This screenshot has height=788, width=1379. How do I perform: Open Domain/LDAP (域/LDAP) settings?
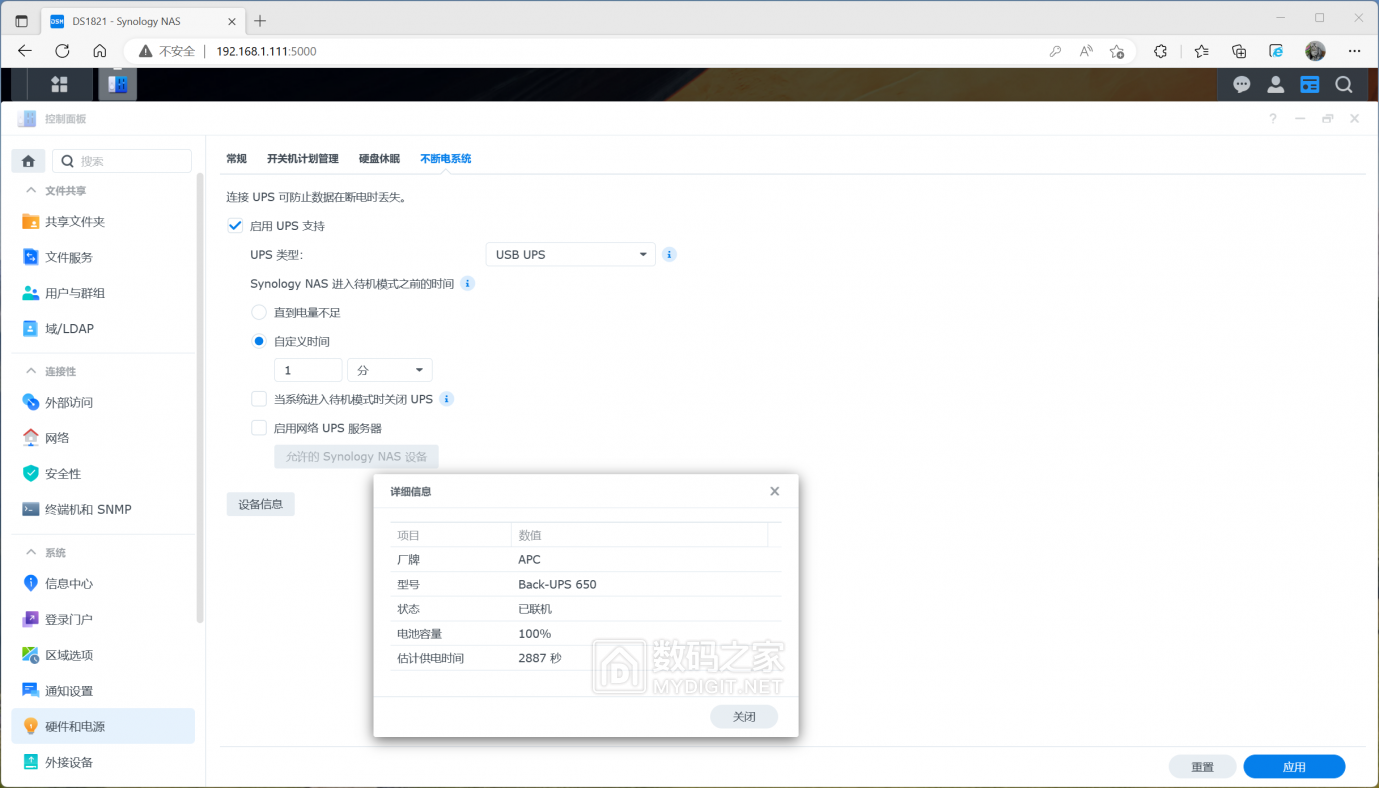coord(103,329)
